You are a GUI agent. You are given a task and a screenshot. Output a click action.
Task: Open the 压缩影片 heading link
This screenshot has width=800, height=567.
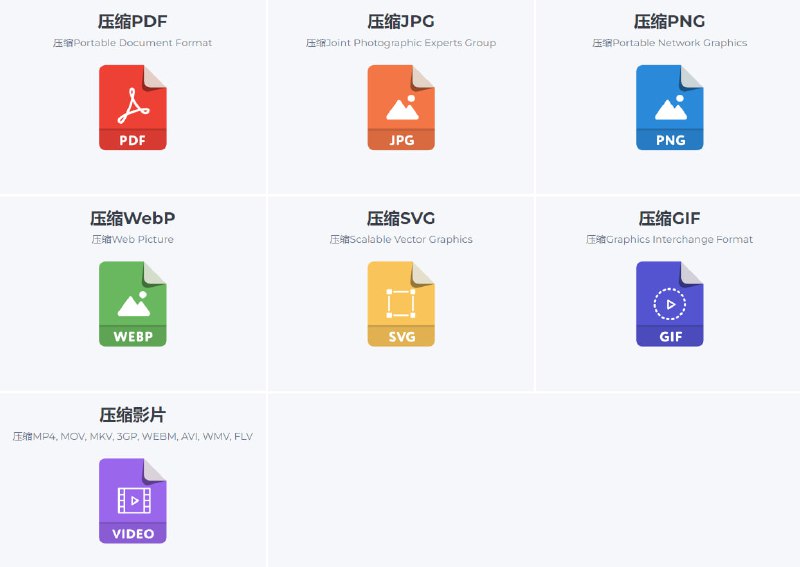point(133,415)
